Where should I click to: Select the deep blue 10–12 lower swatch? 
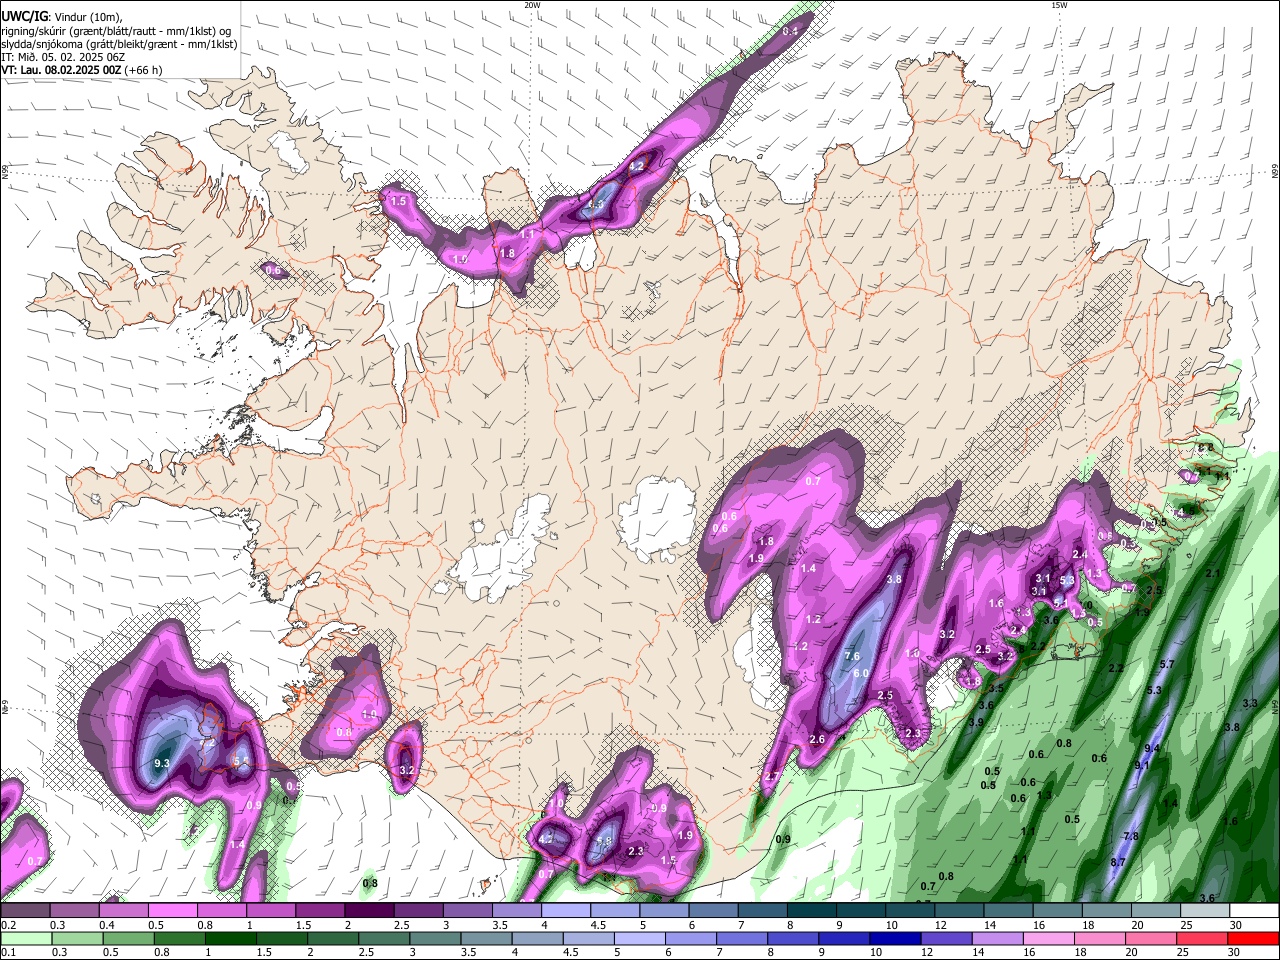pyautogui.click(x=895, y=939)
